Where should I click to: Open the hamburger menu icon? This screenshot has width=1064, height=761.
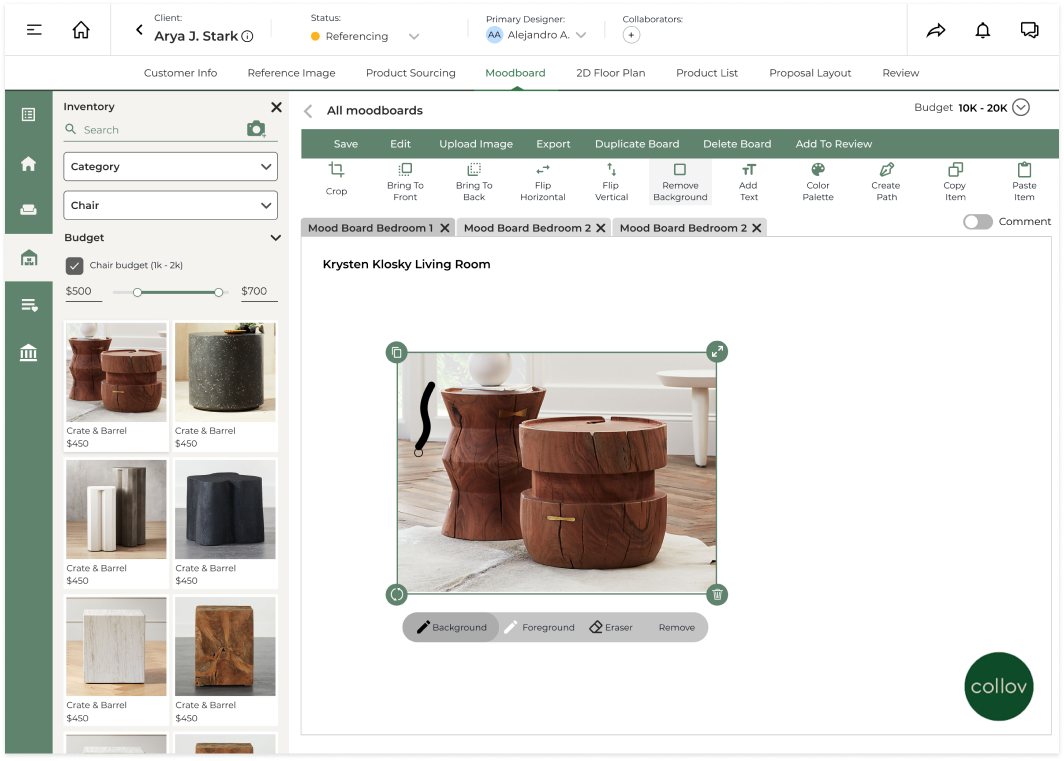[x=34, y=30]
